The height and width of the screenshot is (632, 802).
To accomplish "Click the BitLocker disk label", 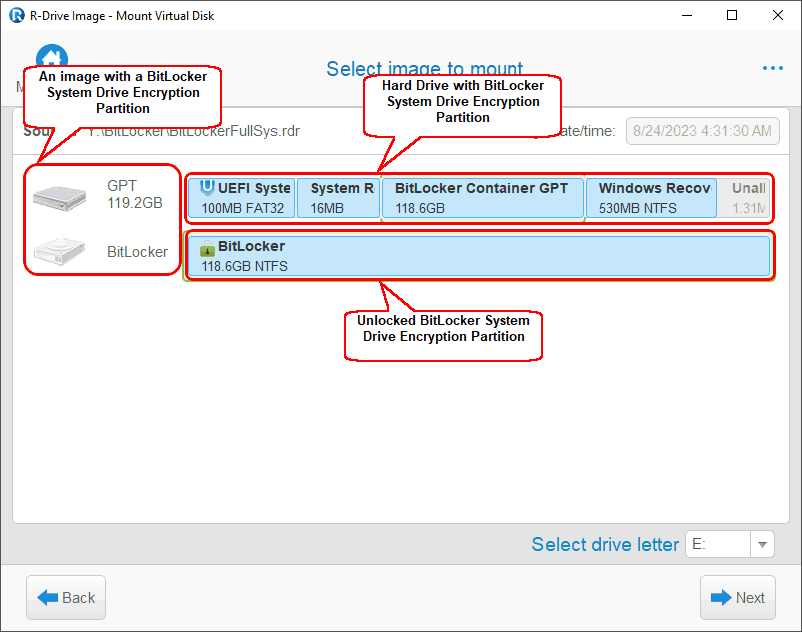I will coord(137,252).
